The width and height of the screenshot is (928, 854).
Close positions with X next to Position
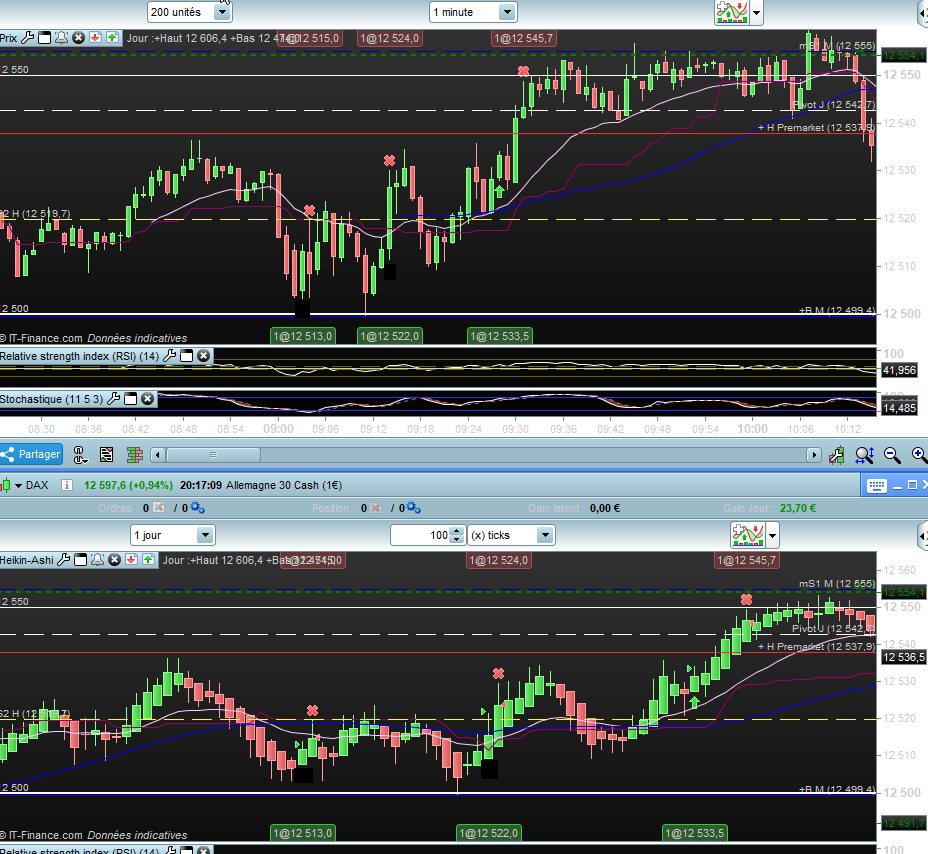coord(375,508)
